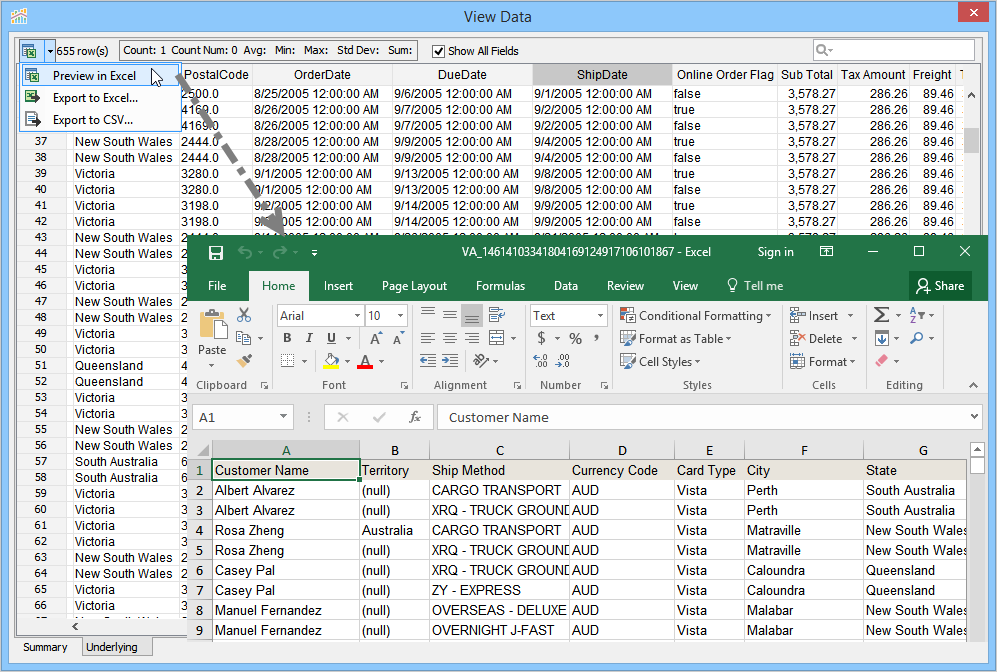Apply the yellow Fill Color swatch

click(x=331, y=361)
